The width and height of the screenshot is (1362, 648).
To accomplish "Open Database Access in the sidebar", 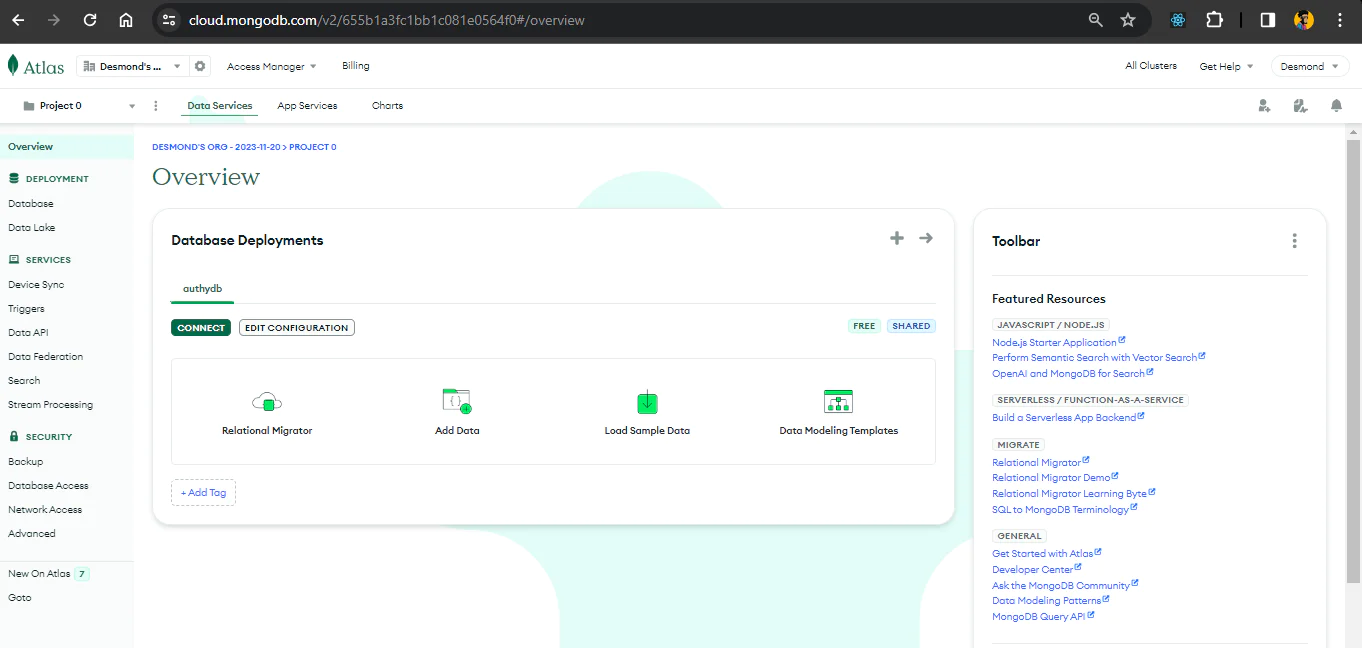I will [x=48, y=486].
